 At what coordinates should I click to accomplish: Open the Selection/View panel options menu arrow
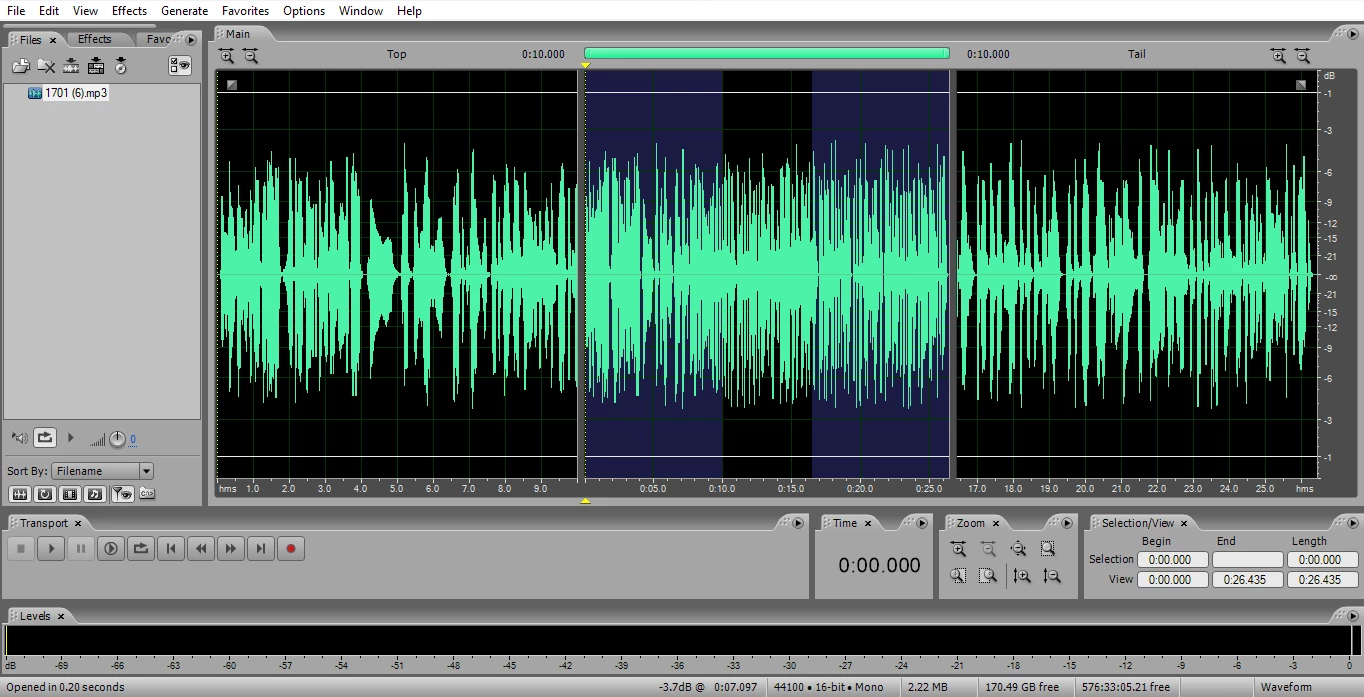(1351, 522)
